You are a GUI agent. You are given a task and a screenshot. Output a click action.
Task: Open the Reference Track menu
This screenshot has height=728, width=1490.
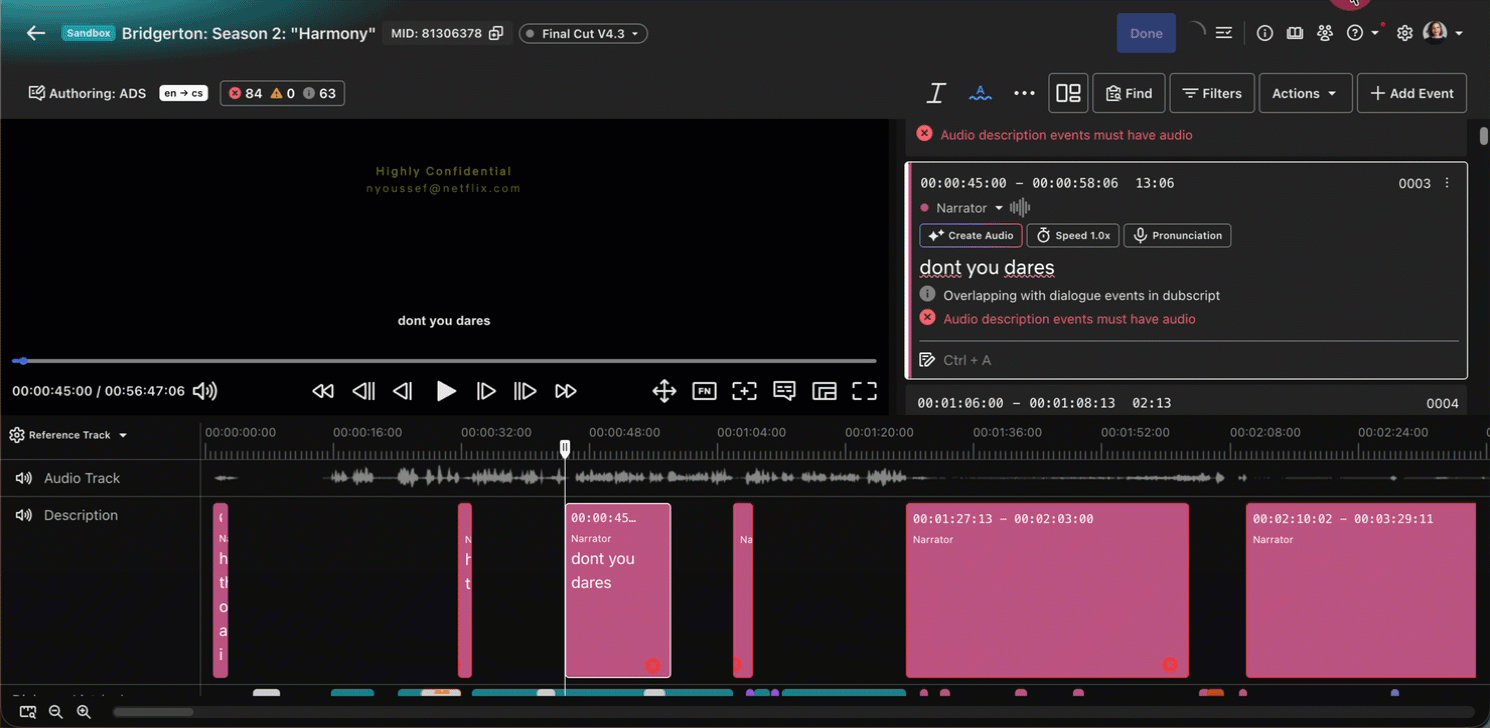point(68,435)
